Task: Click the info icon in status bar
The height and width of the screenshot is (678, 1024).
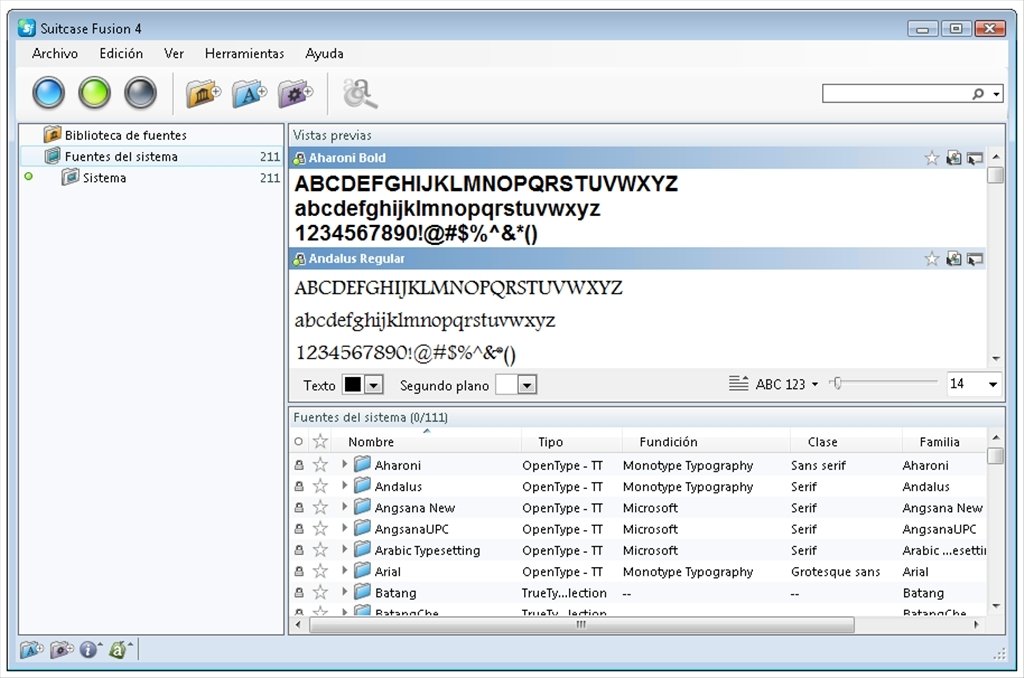Action: click(88, 650)
